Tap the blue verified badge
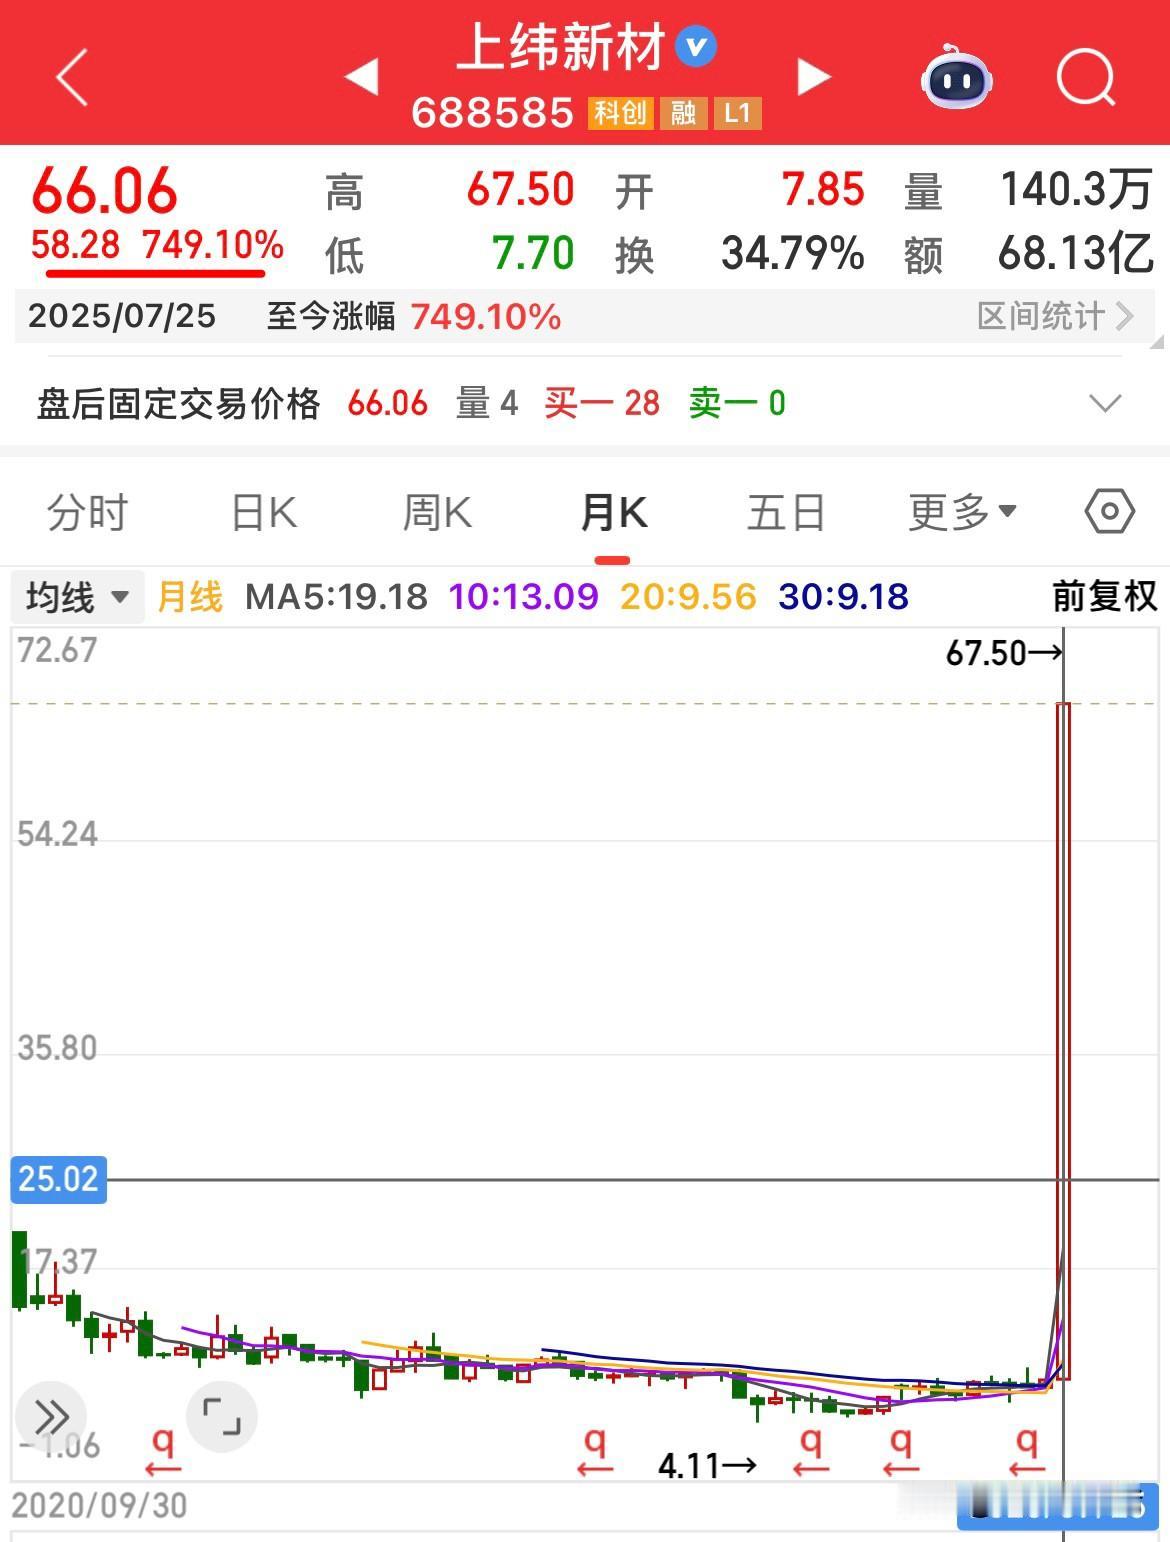1170x1542 pixels. pyautogui.click(x=696, y=47)
